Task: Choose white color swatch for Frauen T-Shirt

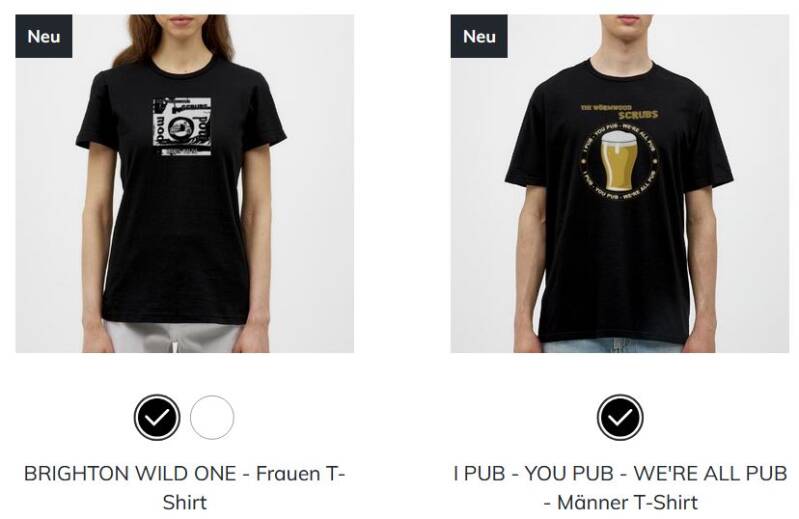Action: pyautogui.click(x=212, y=417)
